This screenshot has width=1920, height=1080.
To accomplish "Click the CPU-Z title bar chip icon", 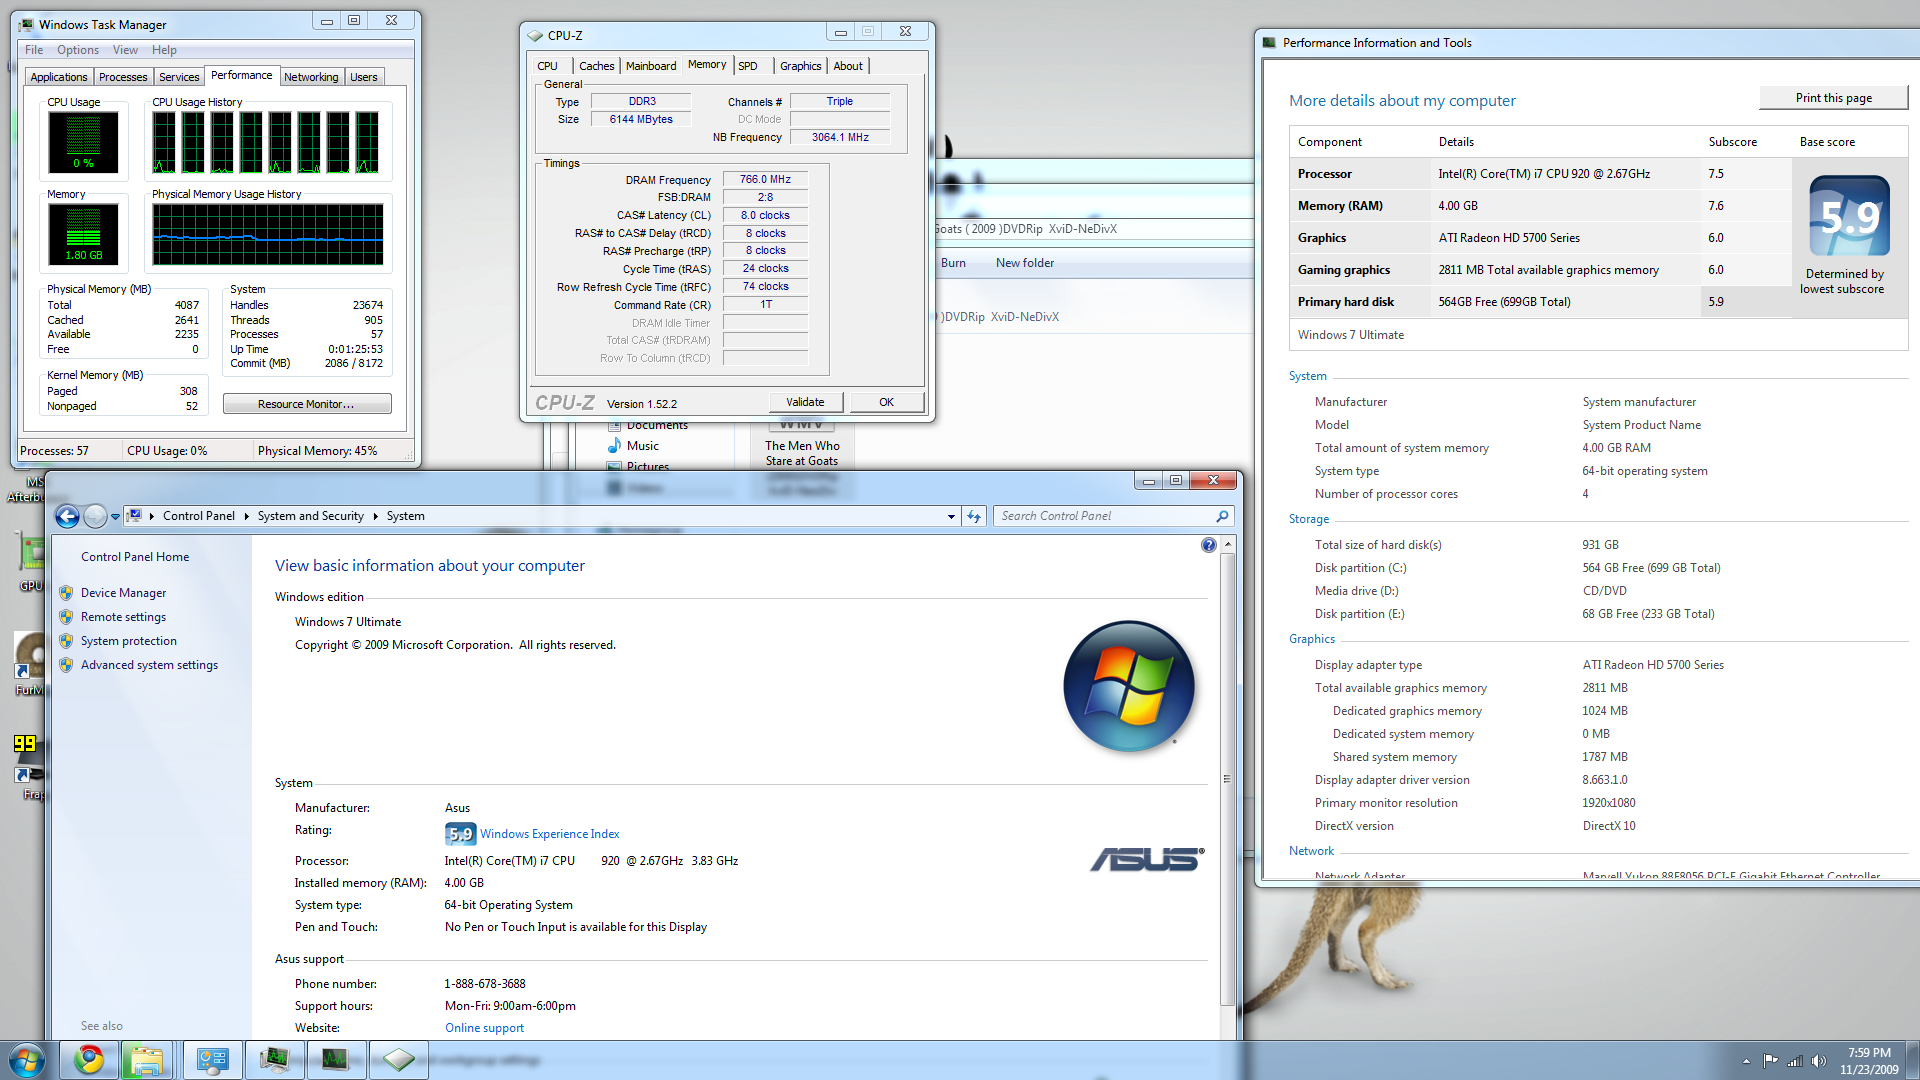I will 535,35.
